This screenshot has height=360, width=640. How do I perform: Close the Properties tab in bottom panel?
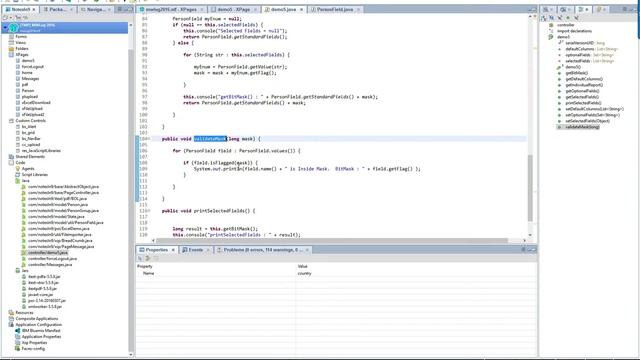[x=173, y=250]
